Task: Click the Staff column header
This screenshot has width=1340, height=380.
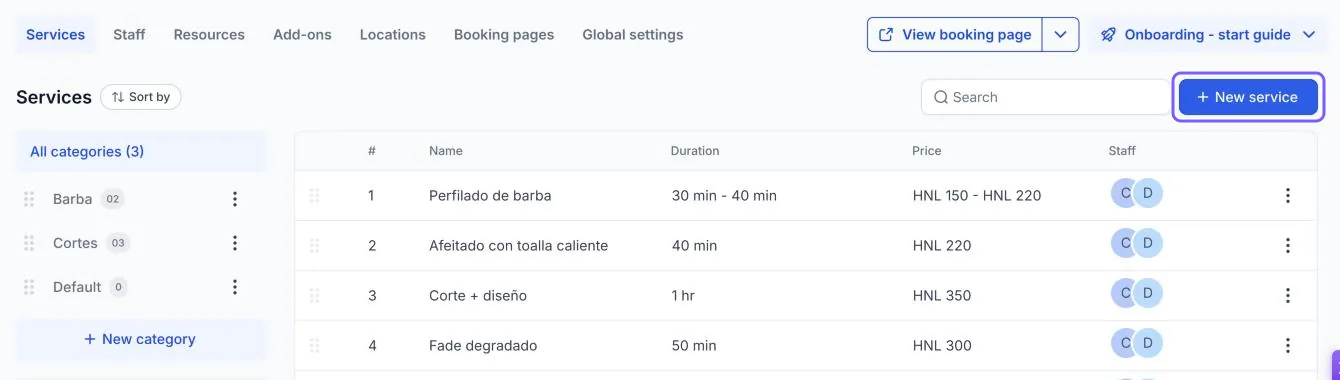Action: tap(1122, 151)
